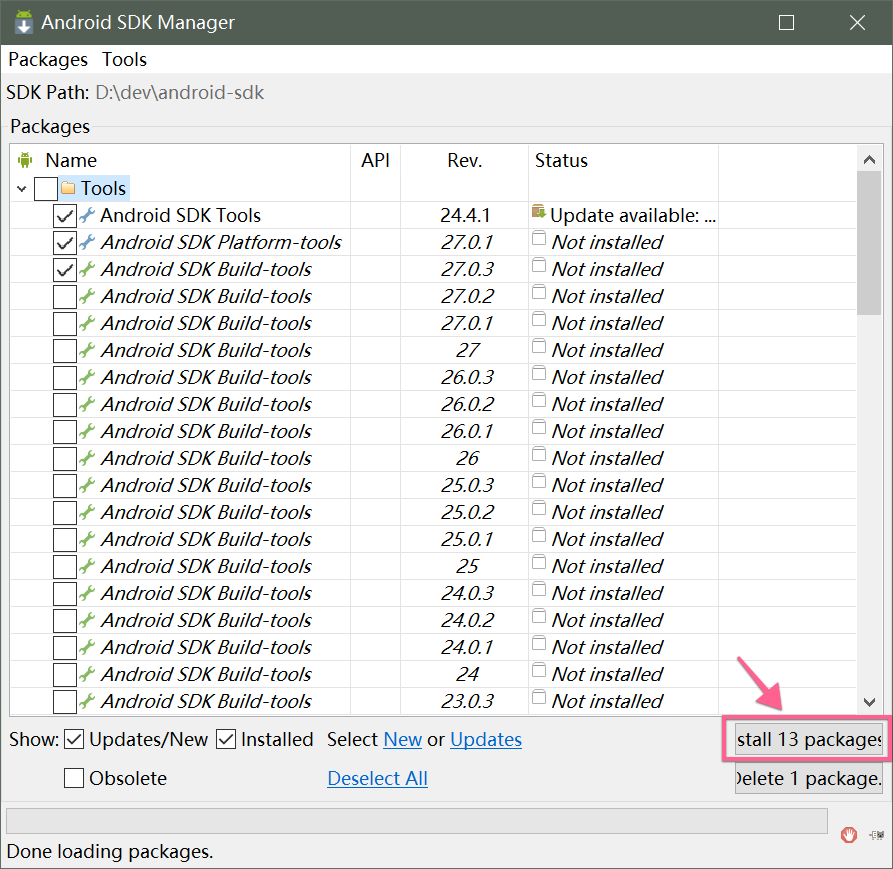Toggle the Installed show checkbox
The height and width of the screenshot is (869, 893).
pos(226,739)
